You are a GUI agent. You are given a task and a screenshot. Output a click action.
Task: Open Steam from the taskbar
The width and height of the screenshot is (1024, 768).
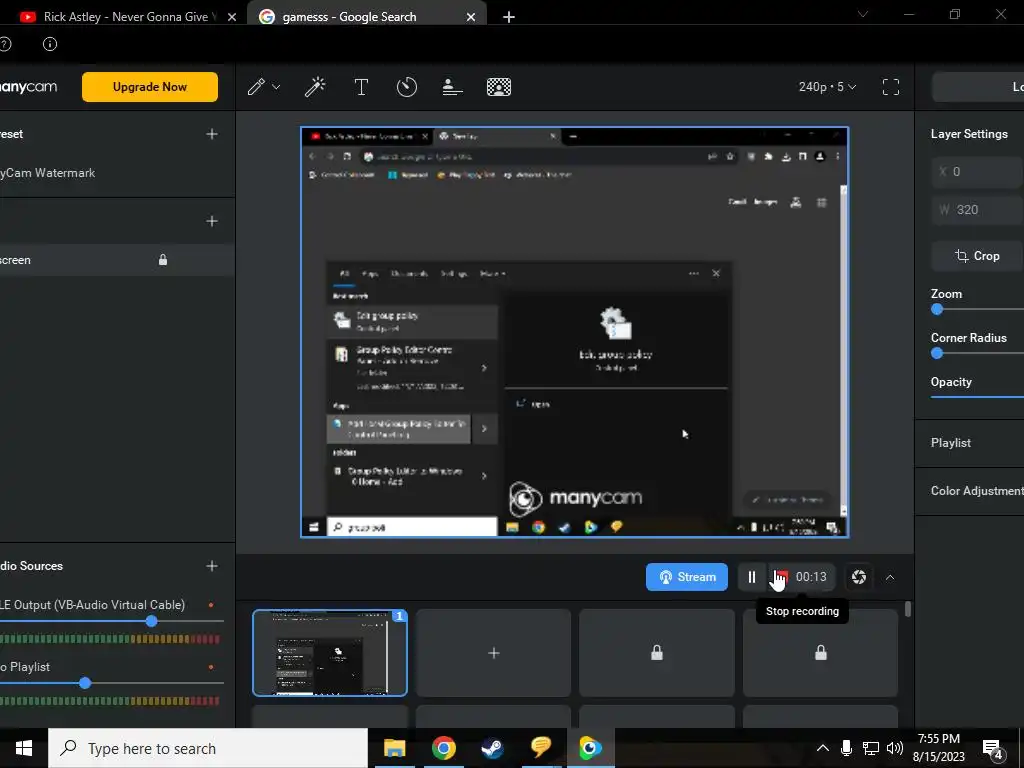pyautogui.click(x=492, y=748)
